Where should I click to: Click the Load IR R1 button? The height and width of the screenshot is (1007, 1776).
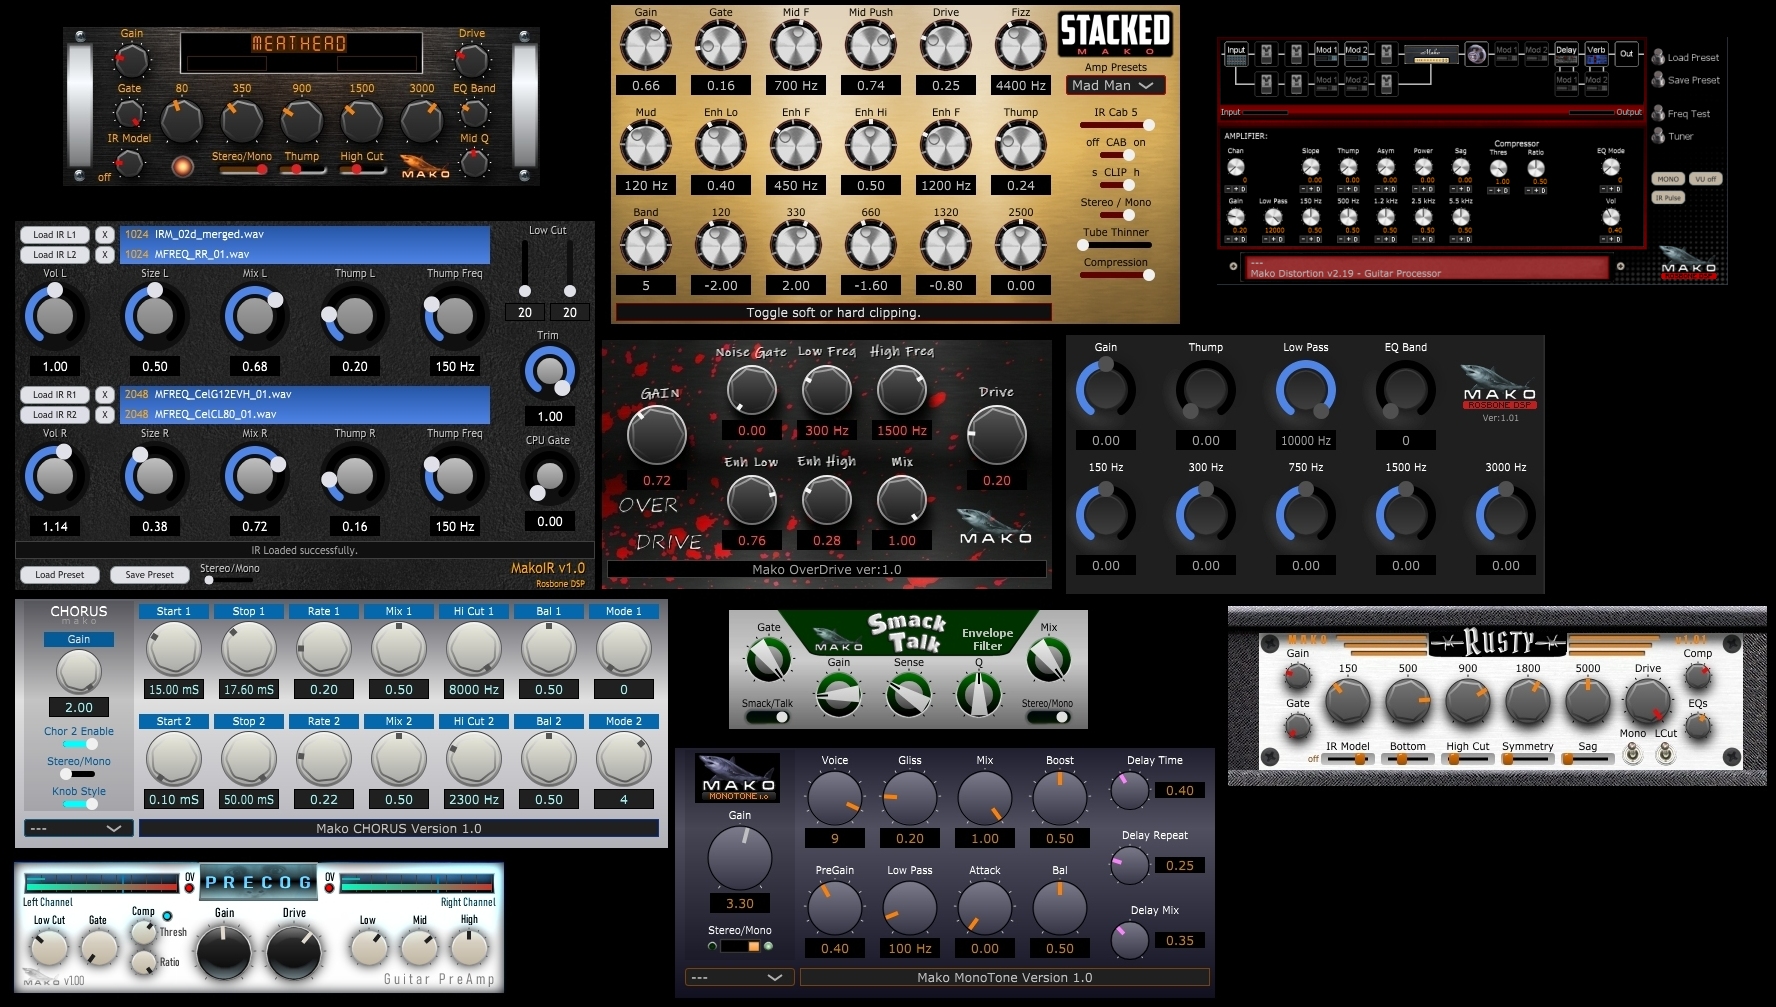click(55, 395)
